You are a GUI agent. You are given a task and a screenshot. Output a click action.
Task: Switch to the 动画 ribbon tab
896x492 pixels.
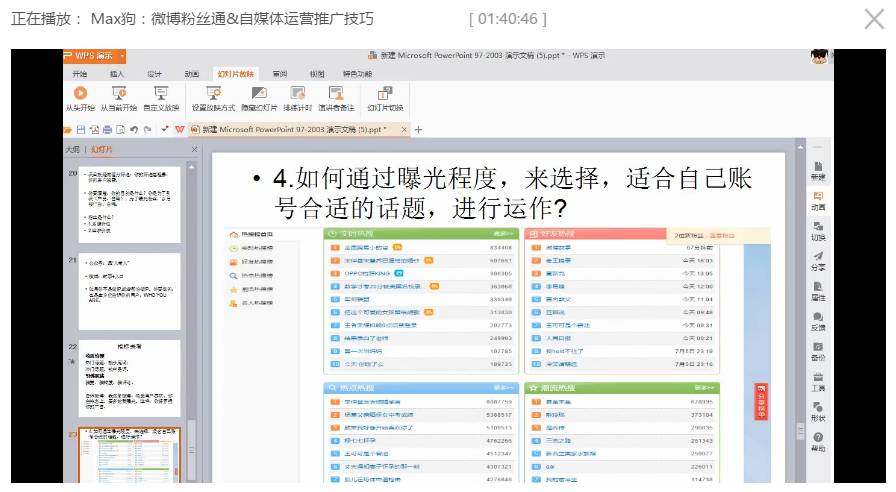click(191, 74)
